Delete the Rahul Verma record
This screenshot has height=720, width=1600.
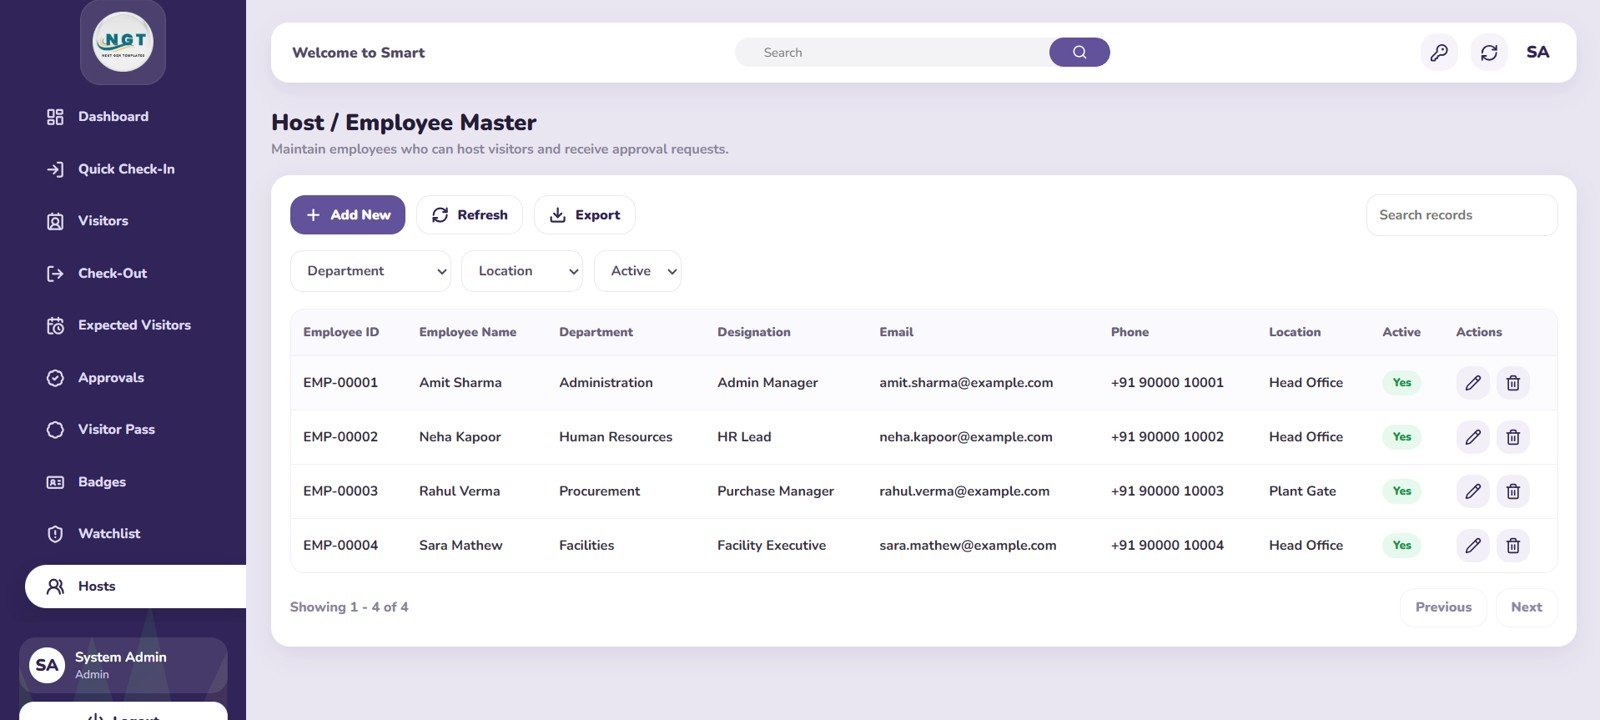tap(1513, 491)
